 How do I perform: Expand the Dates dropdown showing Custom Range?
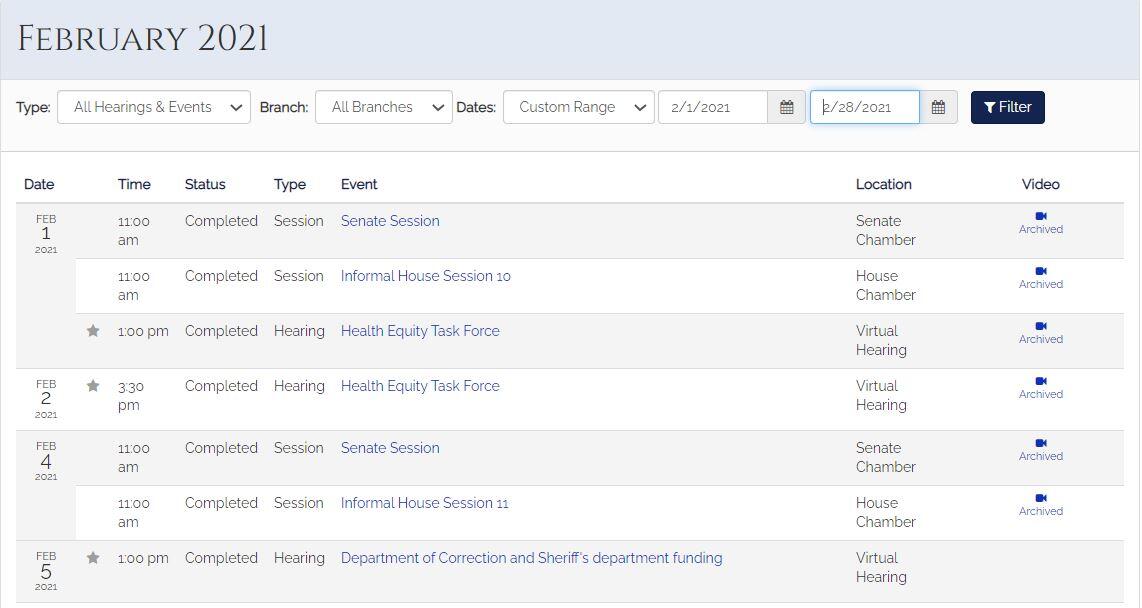[x=579, y=107]
